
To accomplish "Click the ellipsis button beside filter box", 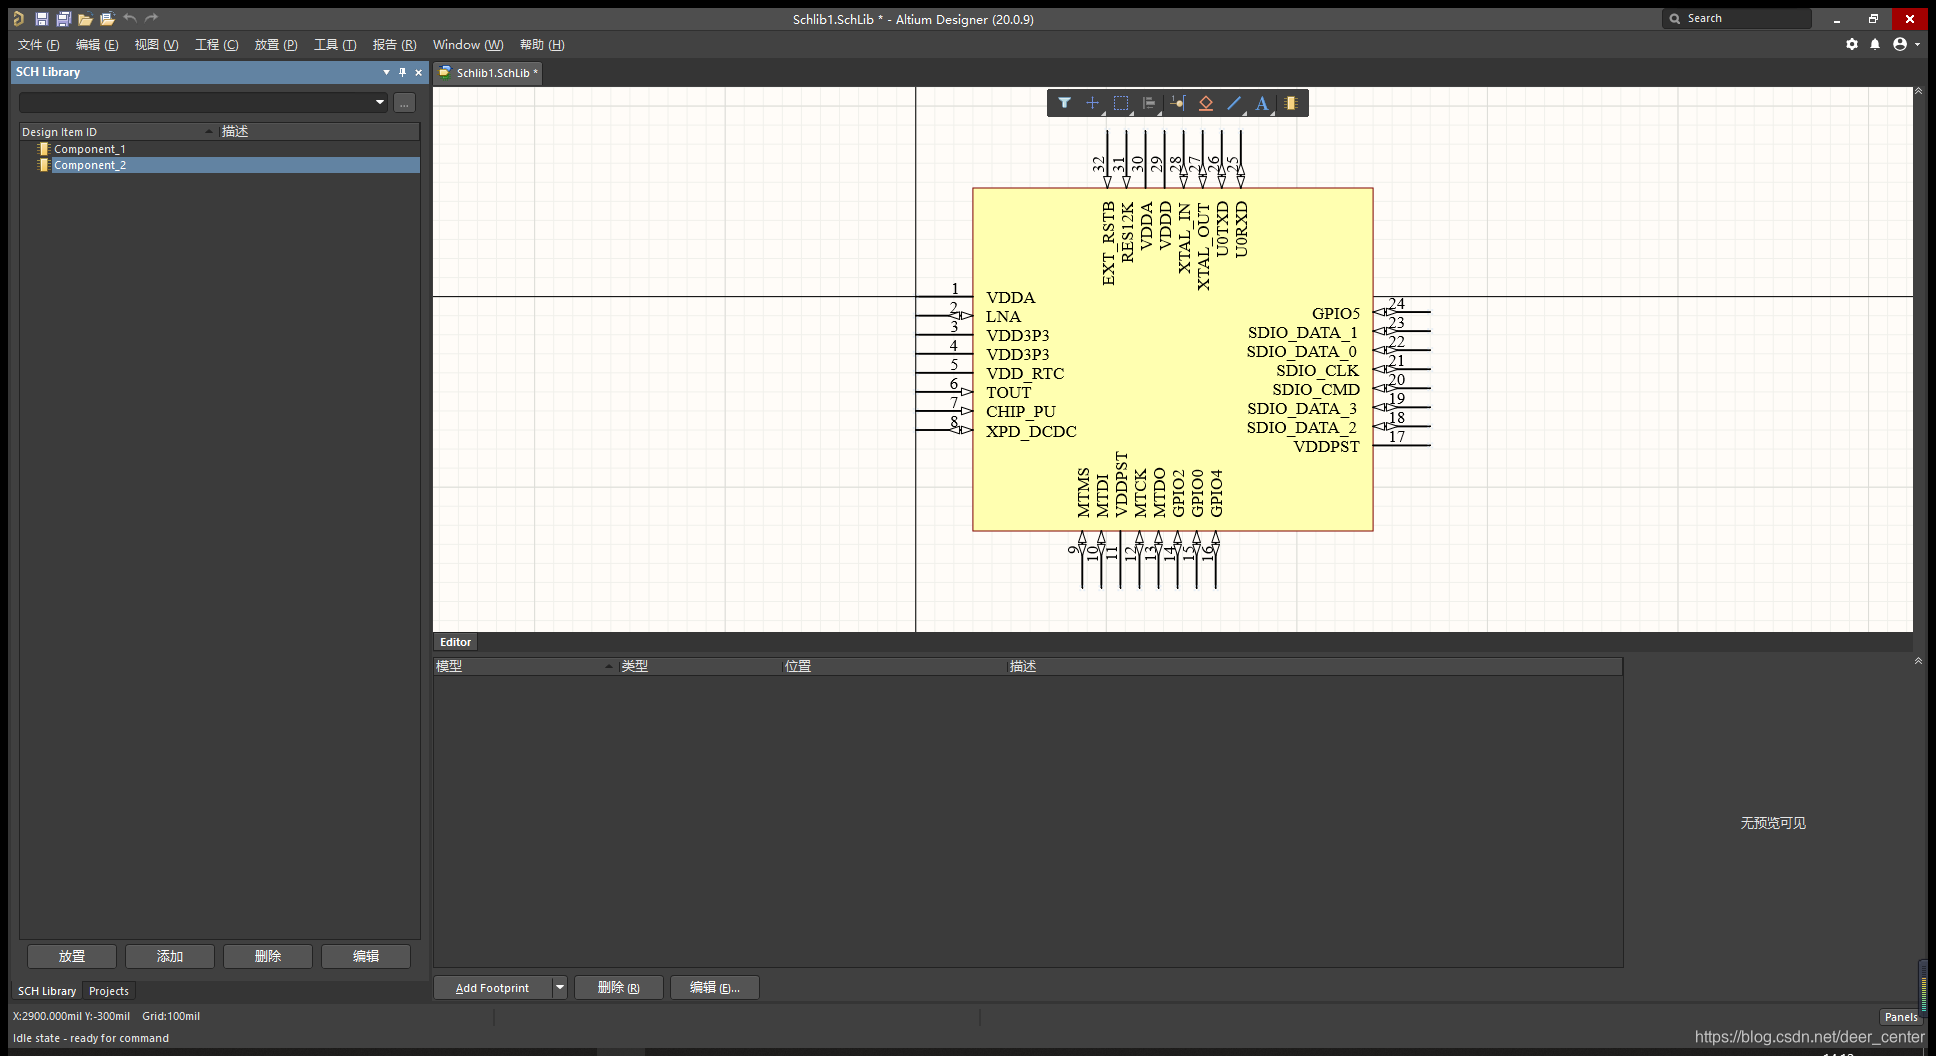I will click(x=404, y=102).
